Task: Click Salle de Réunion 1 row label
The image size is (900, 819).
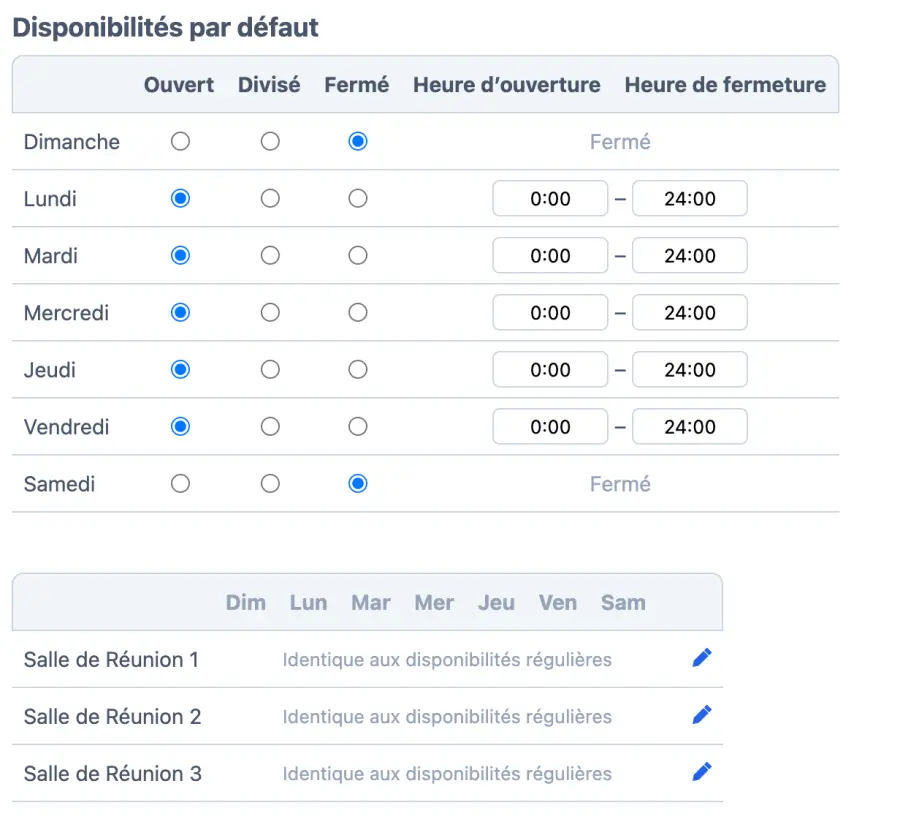Action: click(x=111, y=660)
